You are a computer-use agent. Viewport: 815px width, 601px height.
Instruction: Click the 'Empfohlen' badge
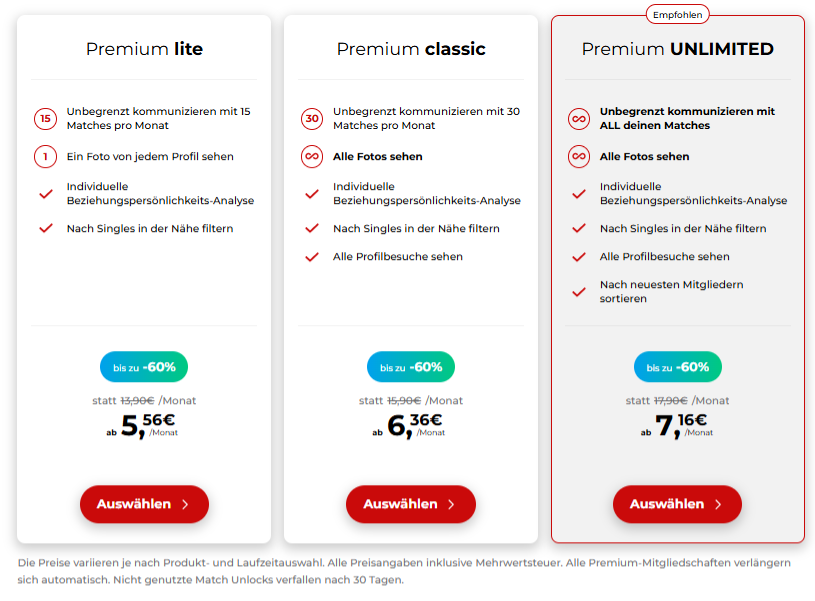(x=678, y=14)
